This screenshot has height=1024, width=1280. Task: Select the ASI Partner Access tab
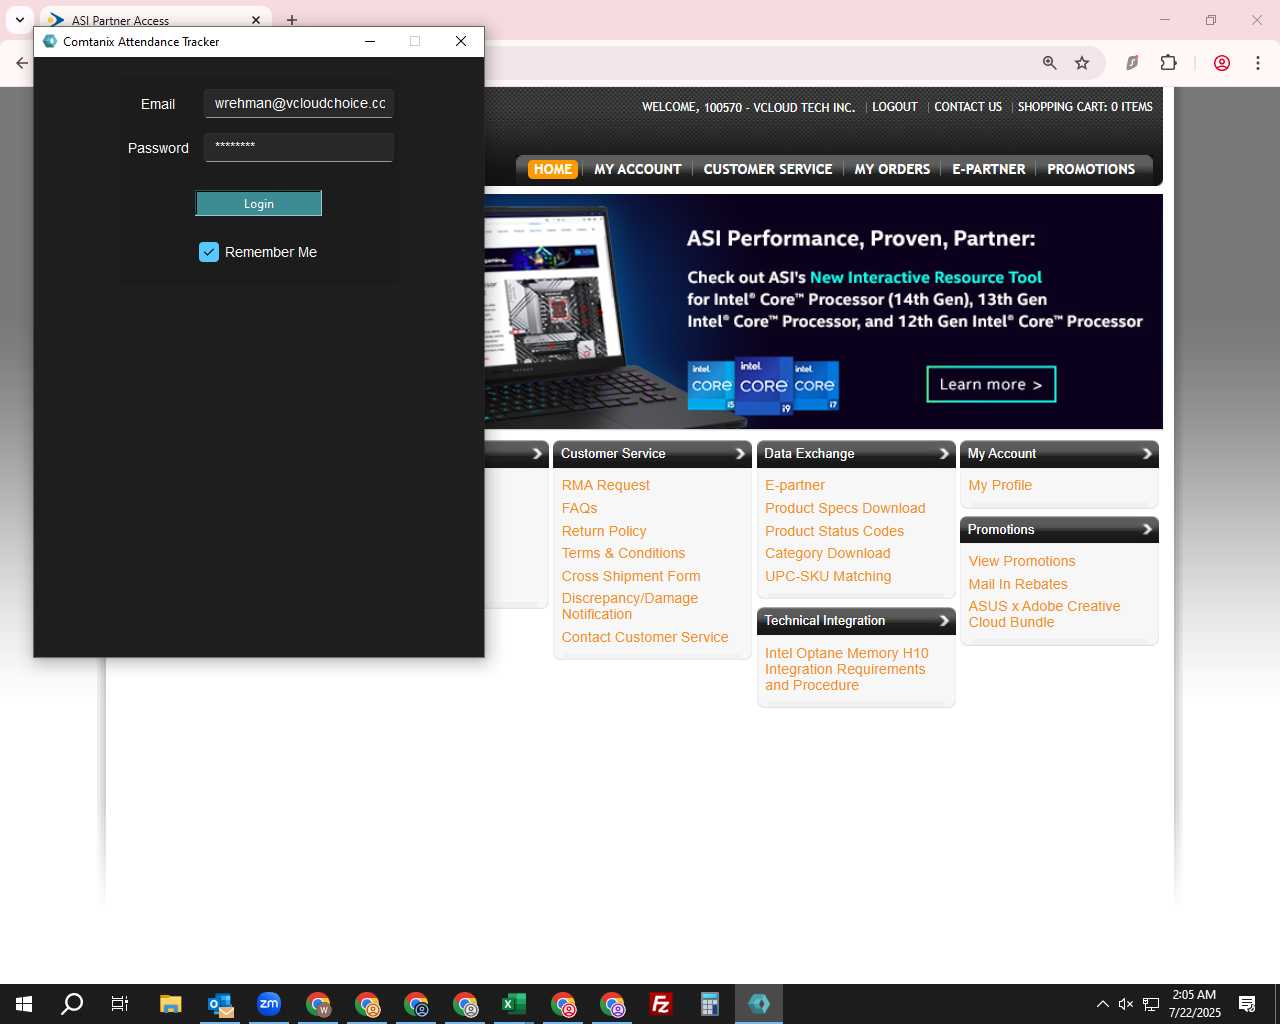[x=155, y=20]
